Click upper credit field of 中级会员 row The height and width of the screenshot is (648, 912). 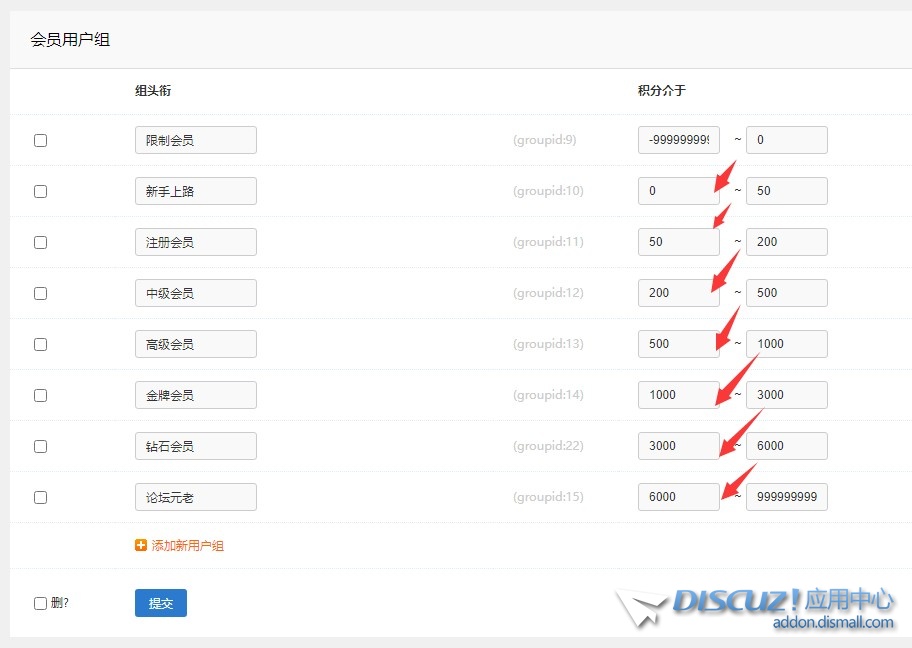(787, 293)
